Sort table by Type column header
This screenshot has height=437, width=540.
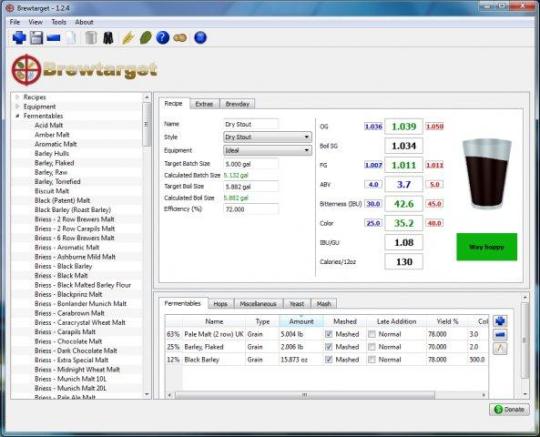[262, 321]
